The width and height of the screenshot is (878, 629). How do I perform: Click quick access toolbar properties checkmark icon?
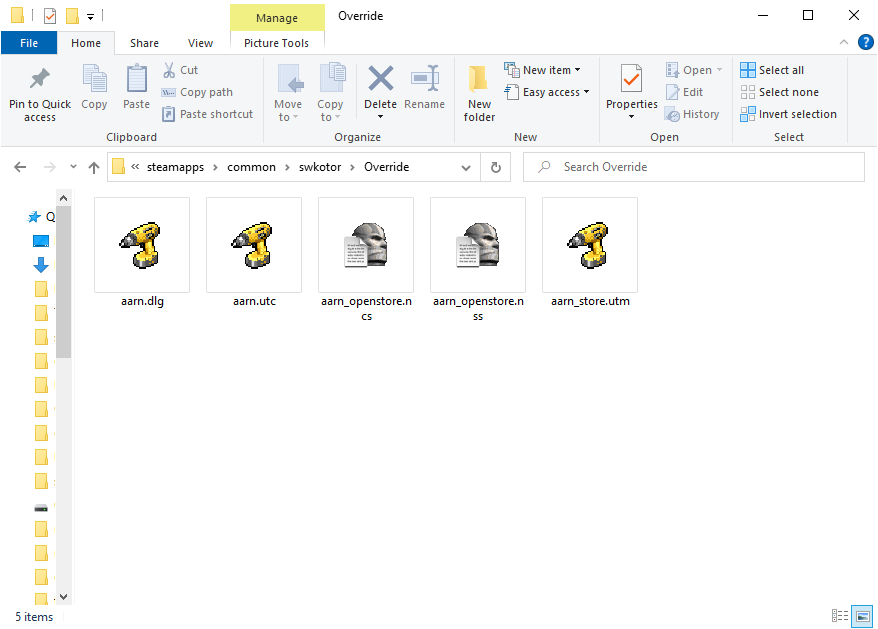pos(50,16)
